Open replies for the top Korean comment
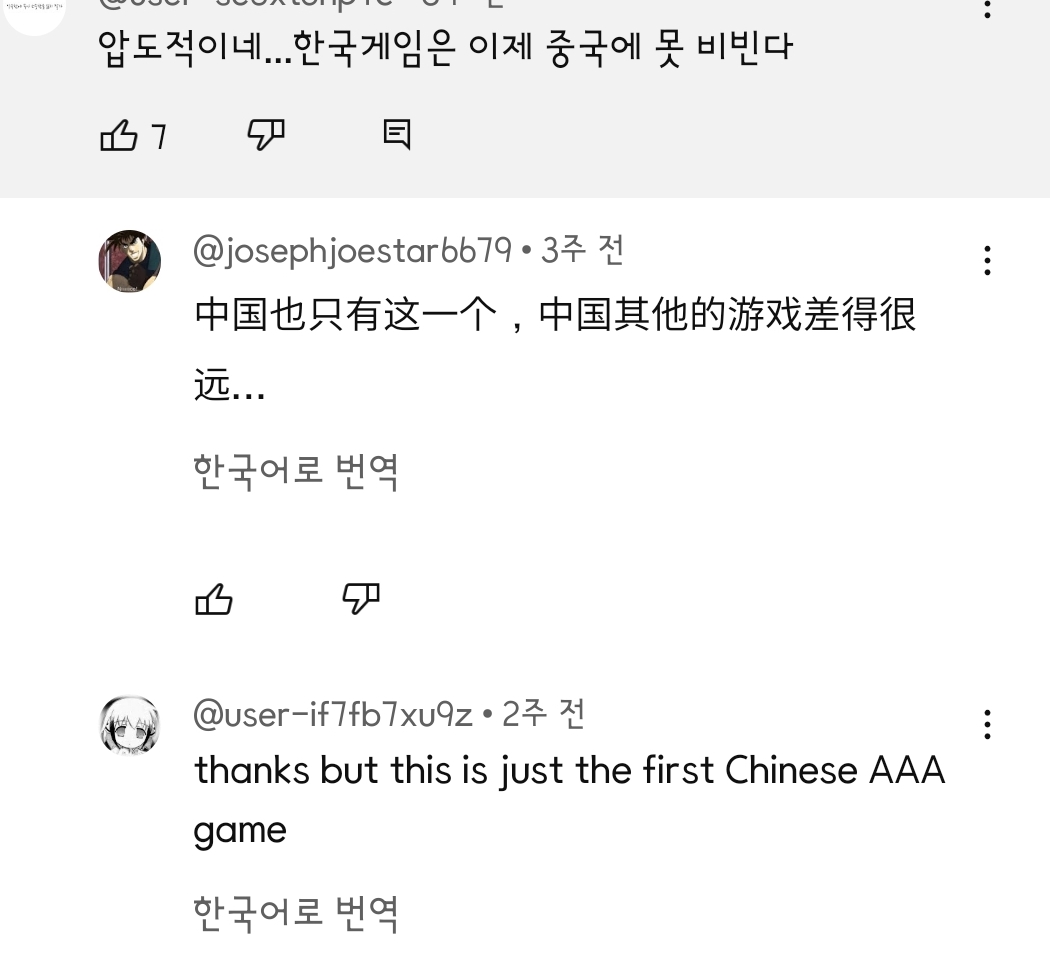 [397, 135]
